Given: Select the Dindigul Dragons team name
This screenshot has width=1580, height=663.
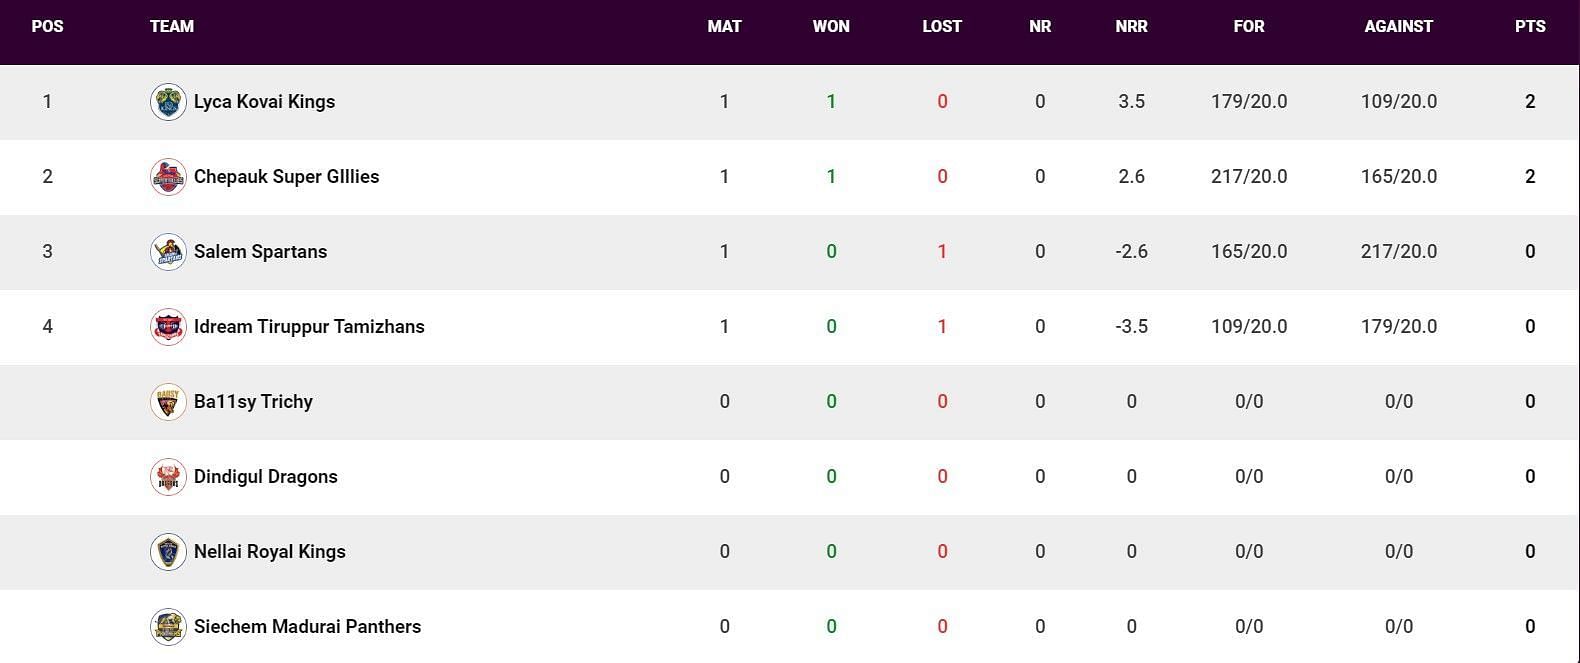Looking at the screenshot, I should (x=265, y=476).
